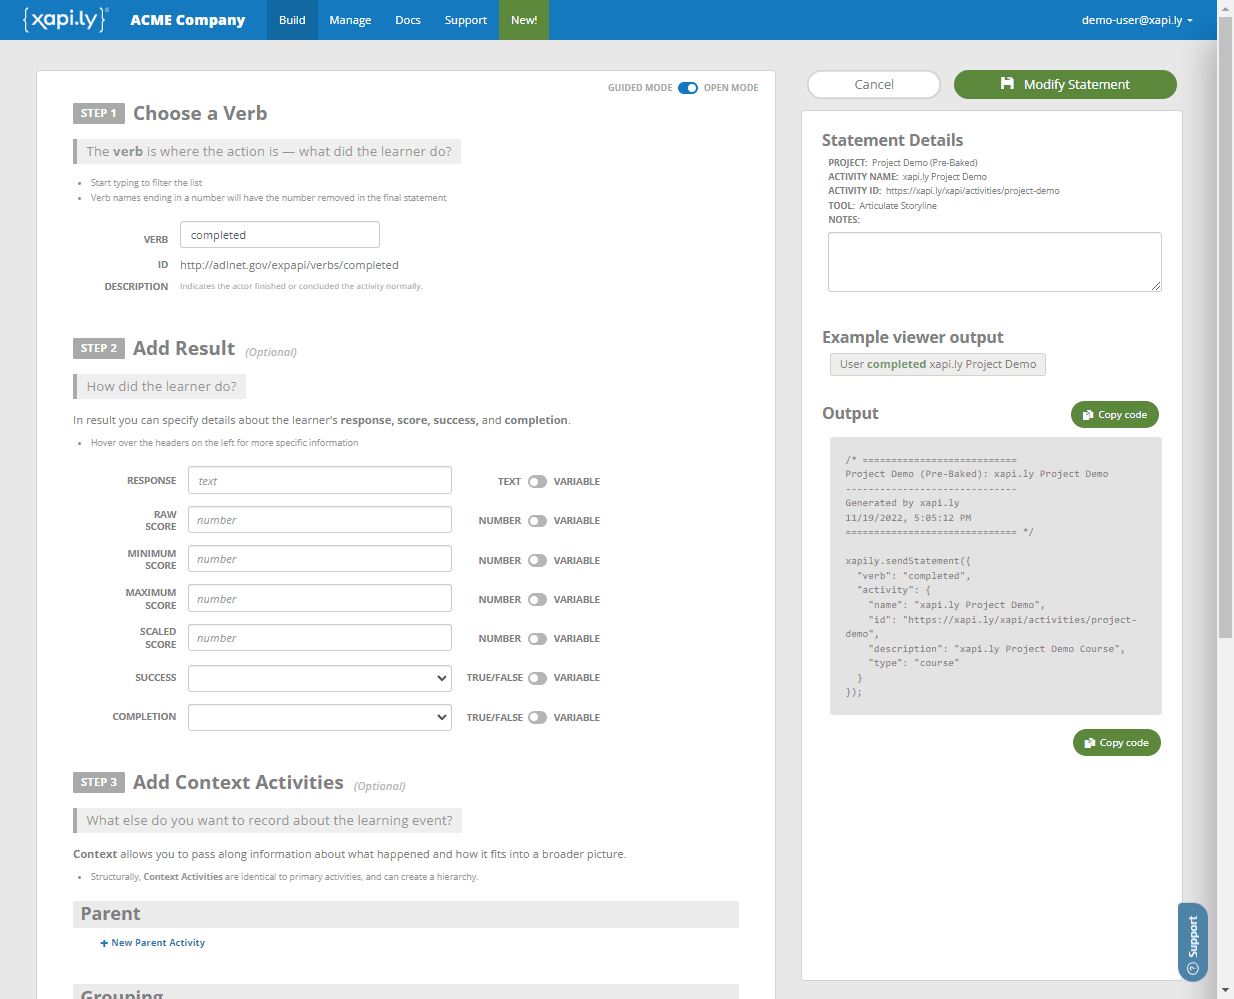1234x999 pixels.
Task: Click the scrollbar up arrow
Action: tap(1225, 8)
